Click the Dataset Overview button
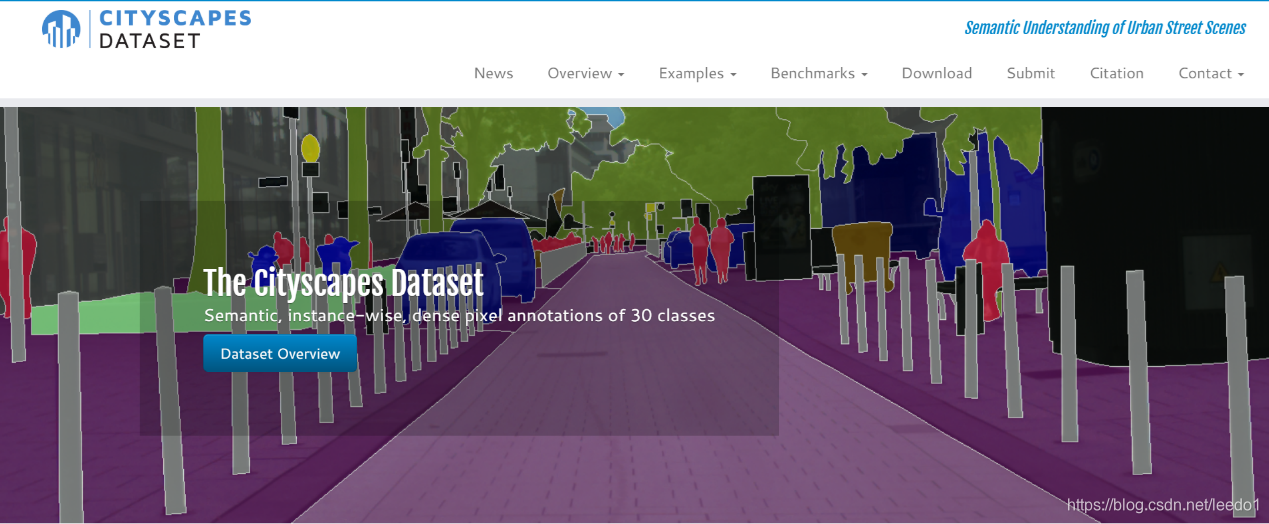The width and height of the screenshot is (1269, 524). pyautogui.click(x=280, y=354)
